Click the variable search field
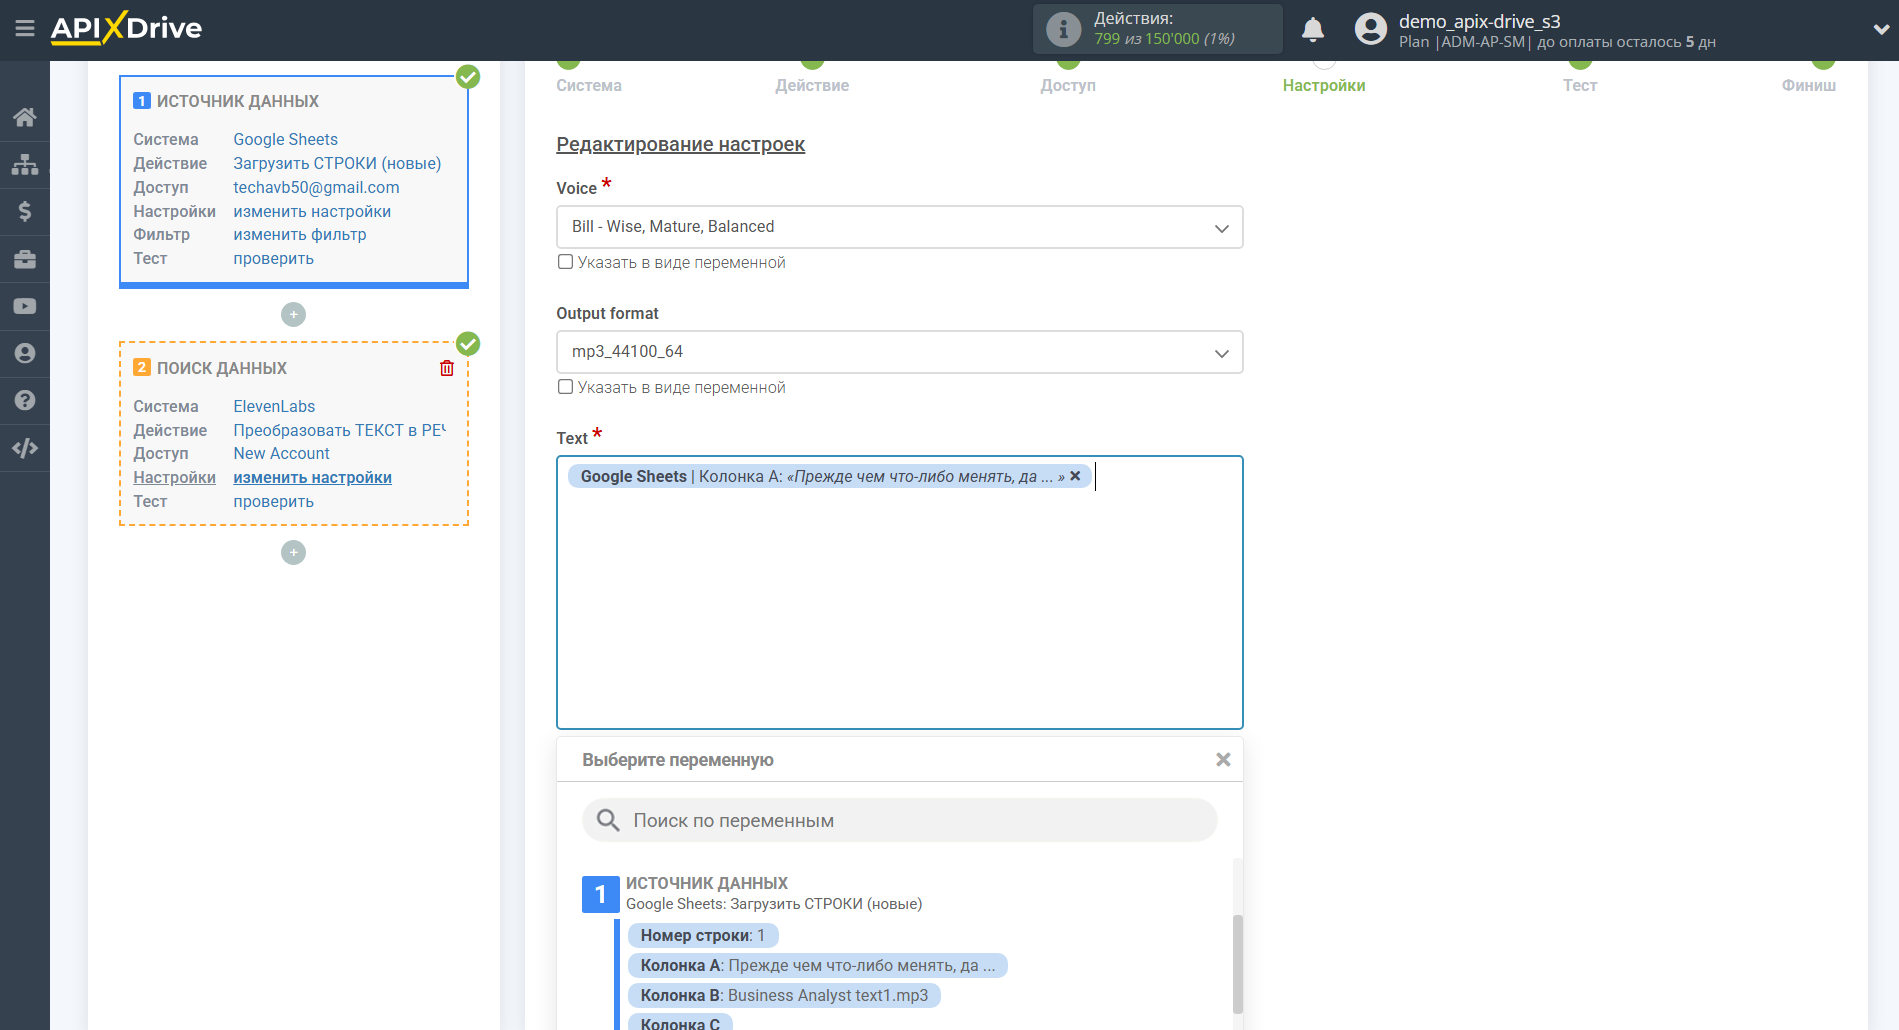This screenshot has height=1030, width=1899. (x=900, y=820)
